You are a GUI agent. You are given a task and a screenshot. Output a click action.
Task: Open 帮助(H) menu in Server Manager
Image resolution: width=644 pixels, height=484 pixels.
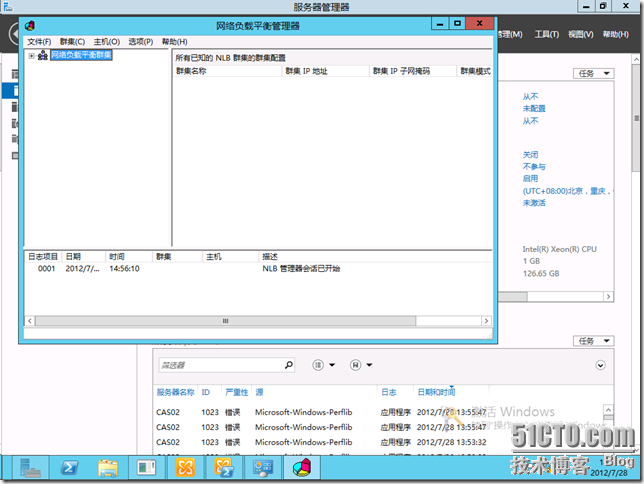(x=616, y=34)
